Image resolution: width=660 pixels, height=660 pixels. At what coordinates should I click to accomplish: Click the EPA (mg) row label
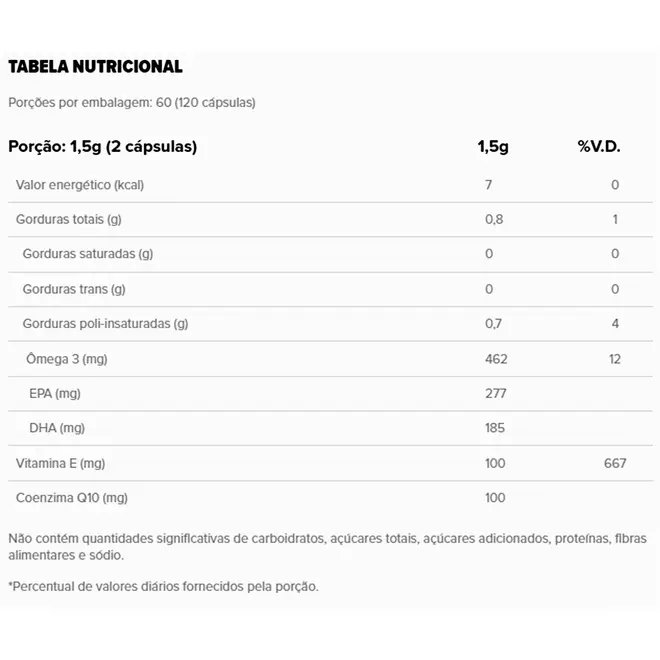(x=55, y=394)
